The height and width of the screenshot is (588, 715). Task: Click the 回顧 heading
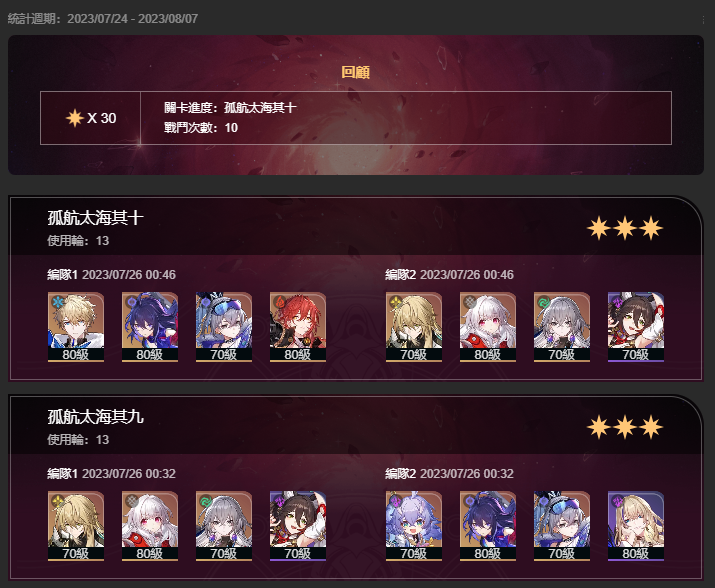point(356,72)
